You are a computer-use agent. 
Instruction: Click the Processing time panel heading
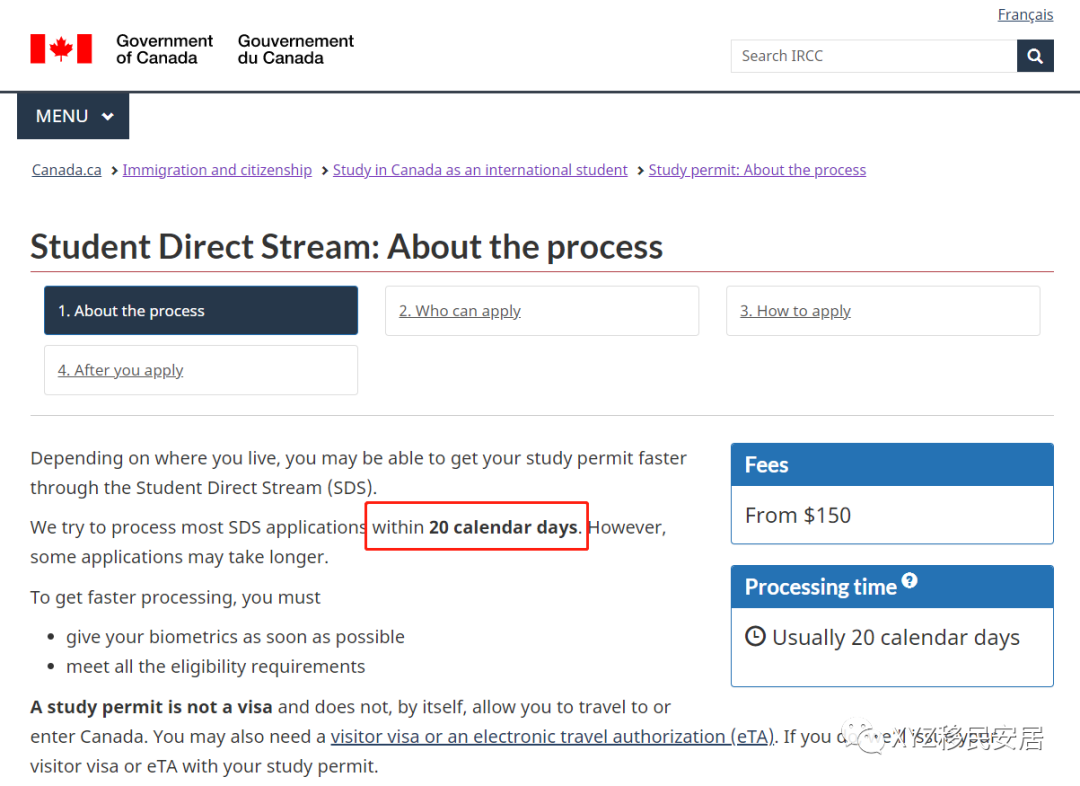click(892, 587)
